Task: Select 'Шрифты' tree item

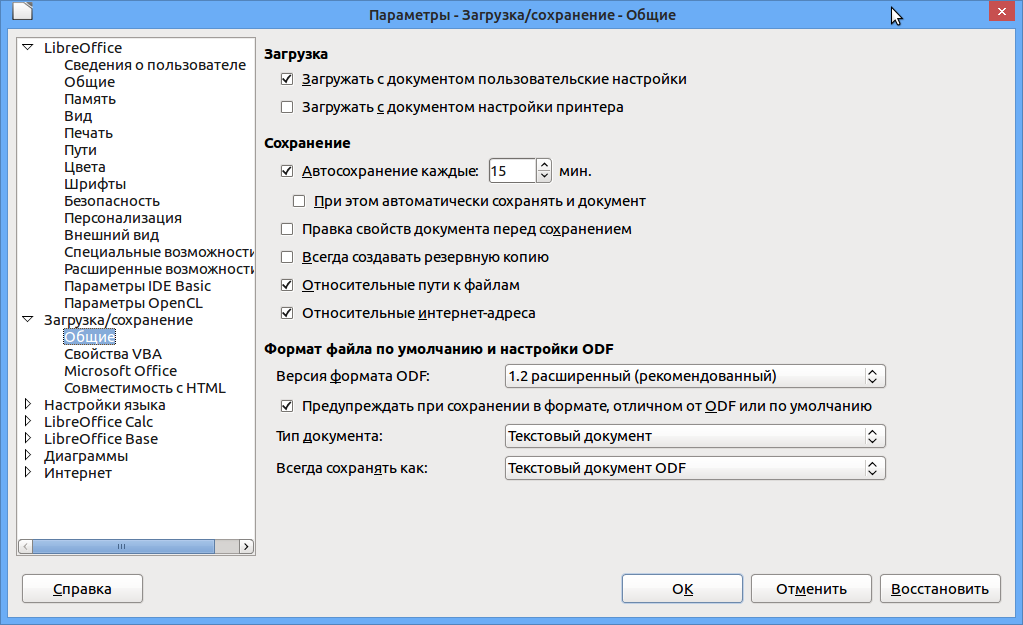Action: pyautogui.click(x=95, y=183)
